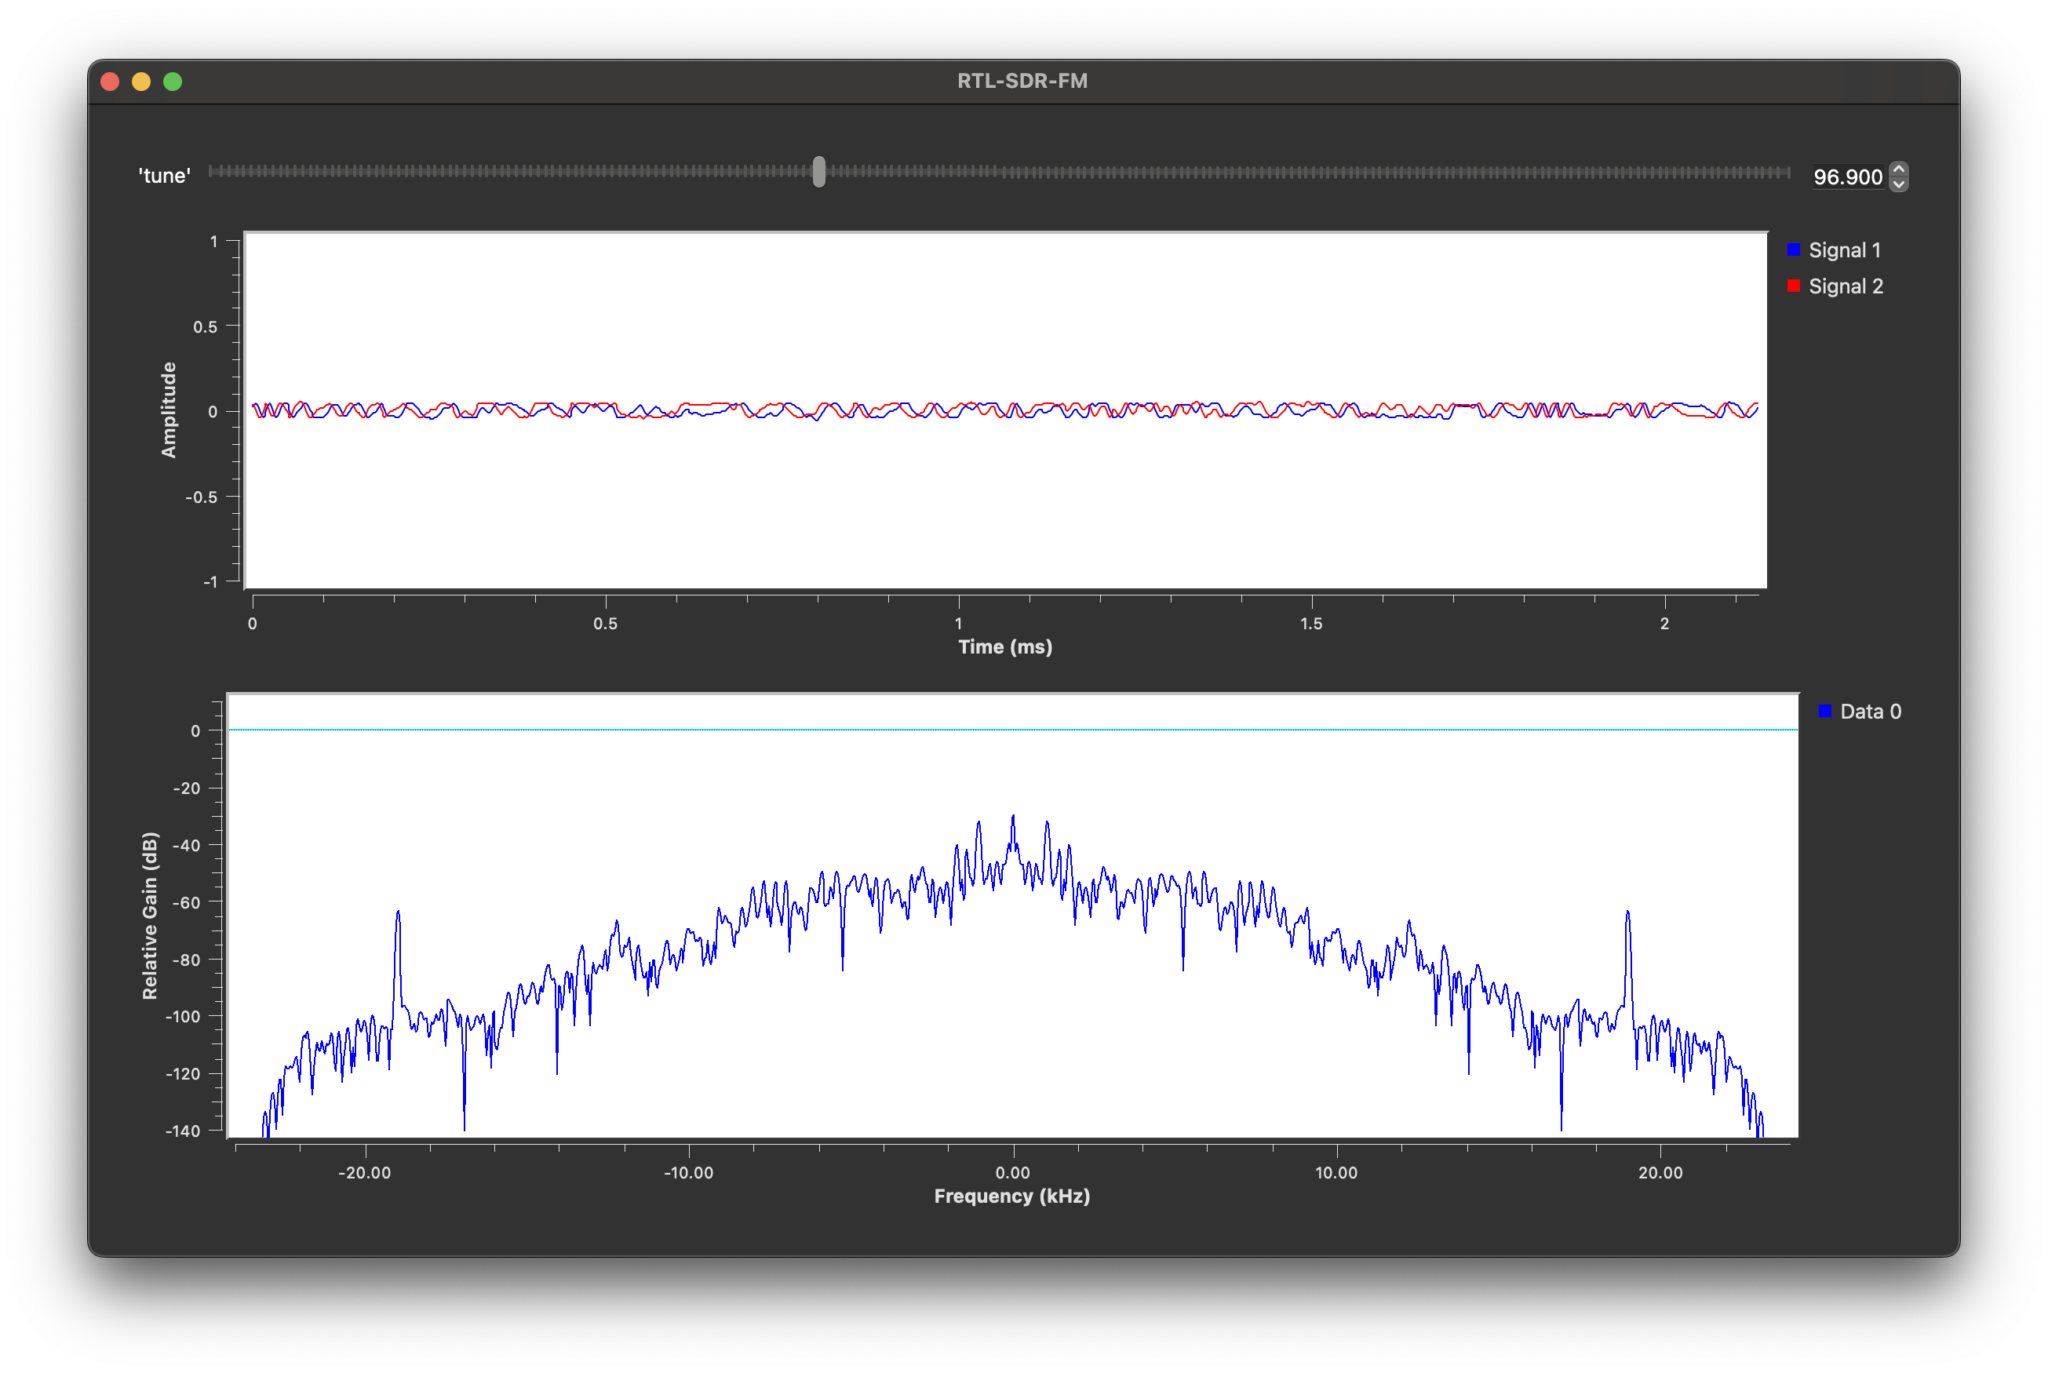This screenshot has width=2048, height=1373.
Task: Click the 96.900 frequency input field
Action: pyautogui.click(x=1847, y=177)
